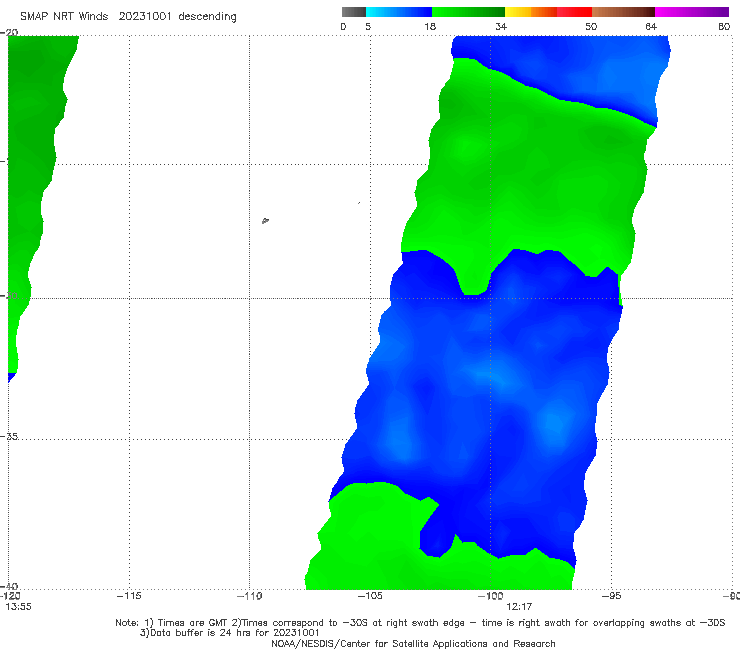This screenshot has width=740, height=650.
Task: Pick the yellow-to-red segment of the color bar
Action: pyautogui.click(x=548, y=12)
